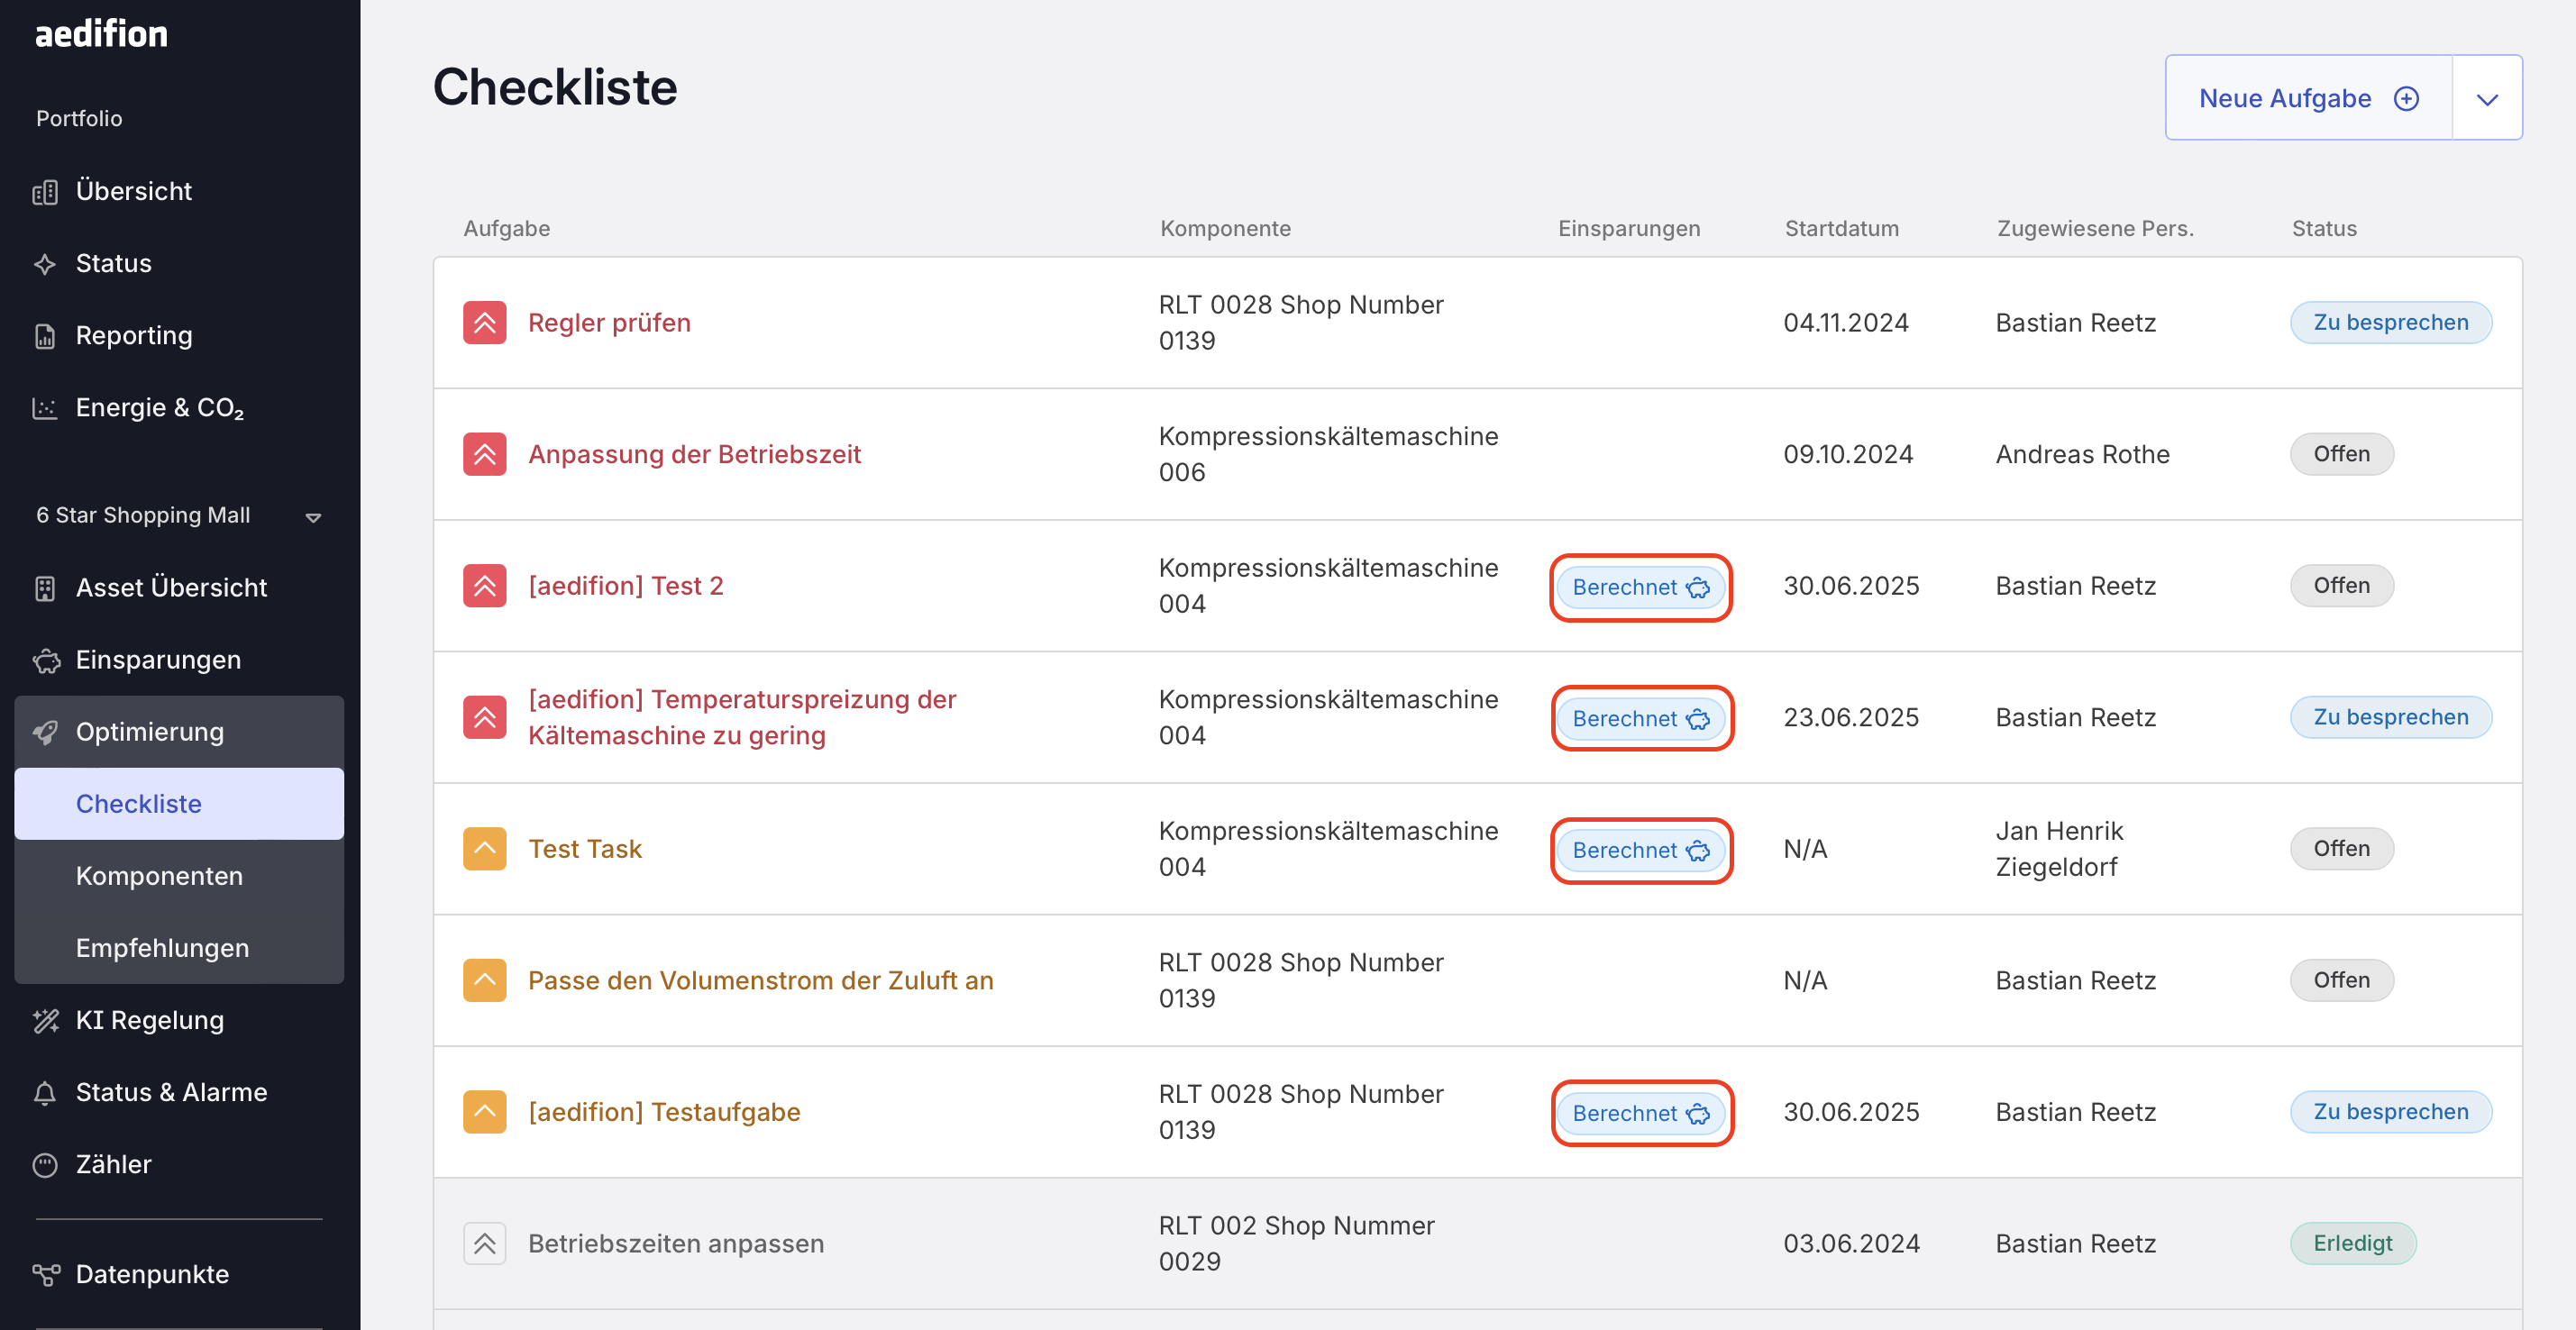Open the Übersicht buildings icon
Image resolution: width=2576 pixels, height=1330 pixels.
(45, 192)
